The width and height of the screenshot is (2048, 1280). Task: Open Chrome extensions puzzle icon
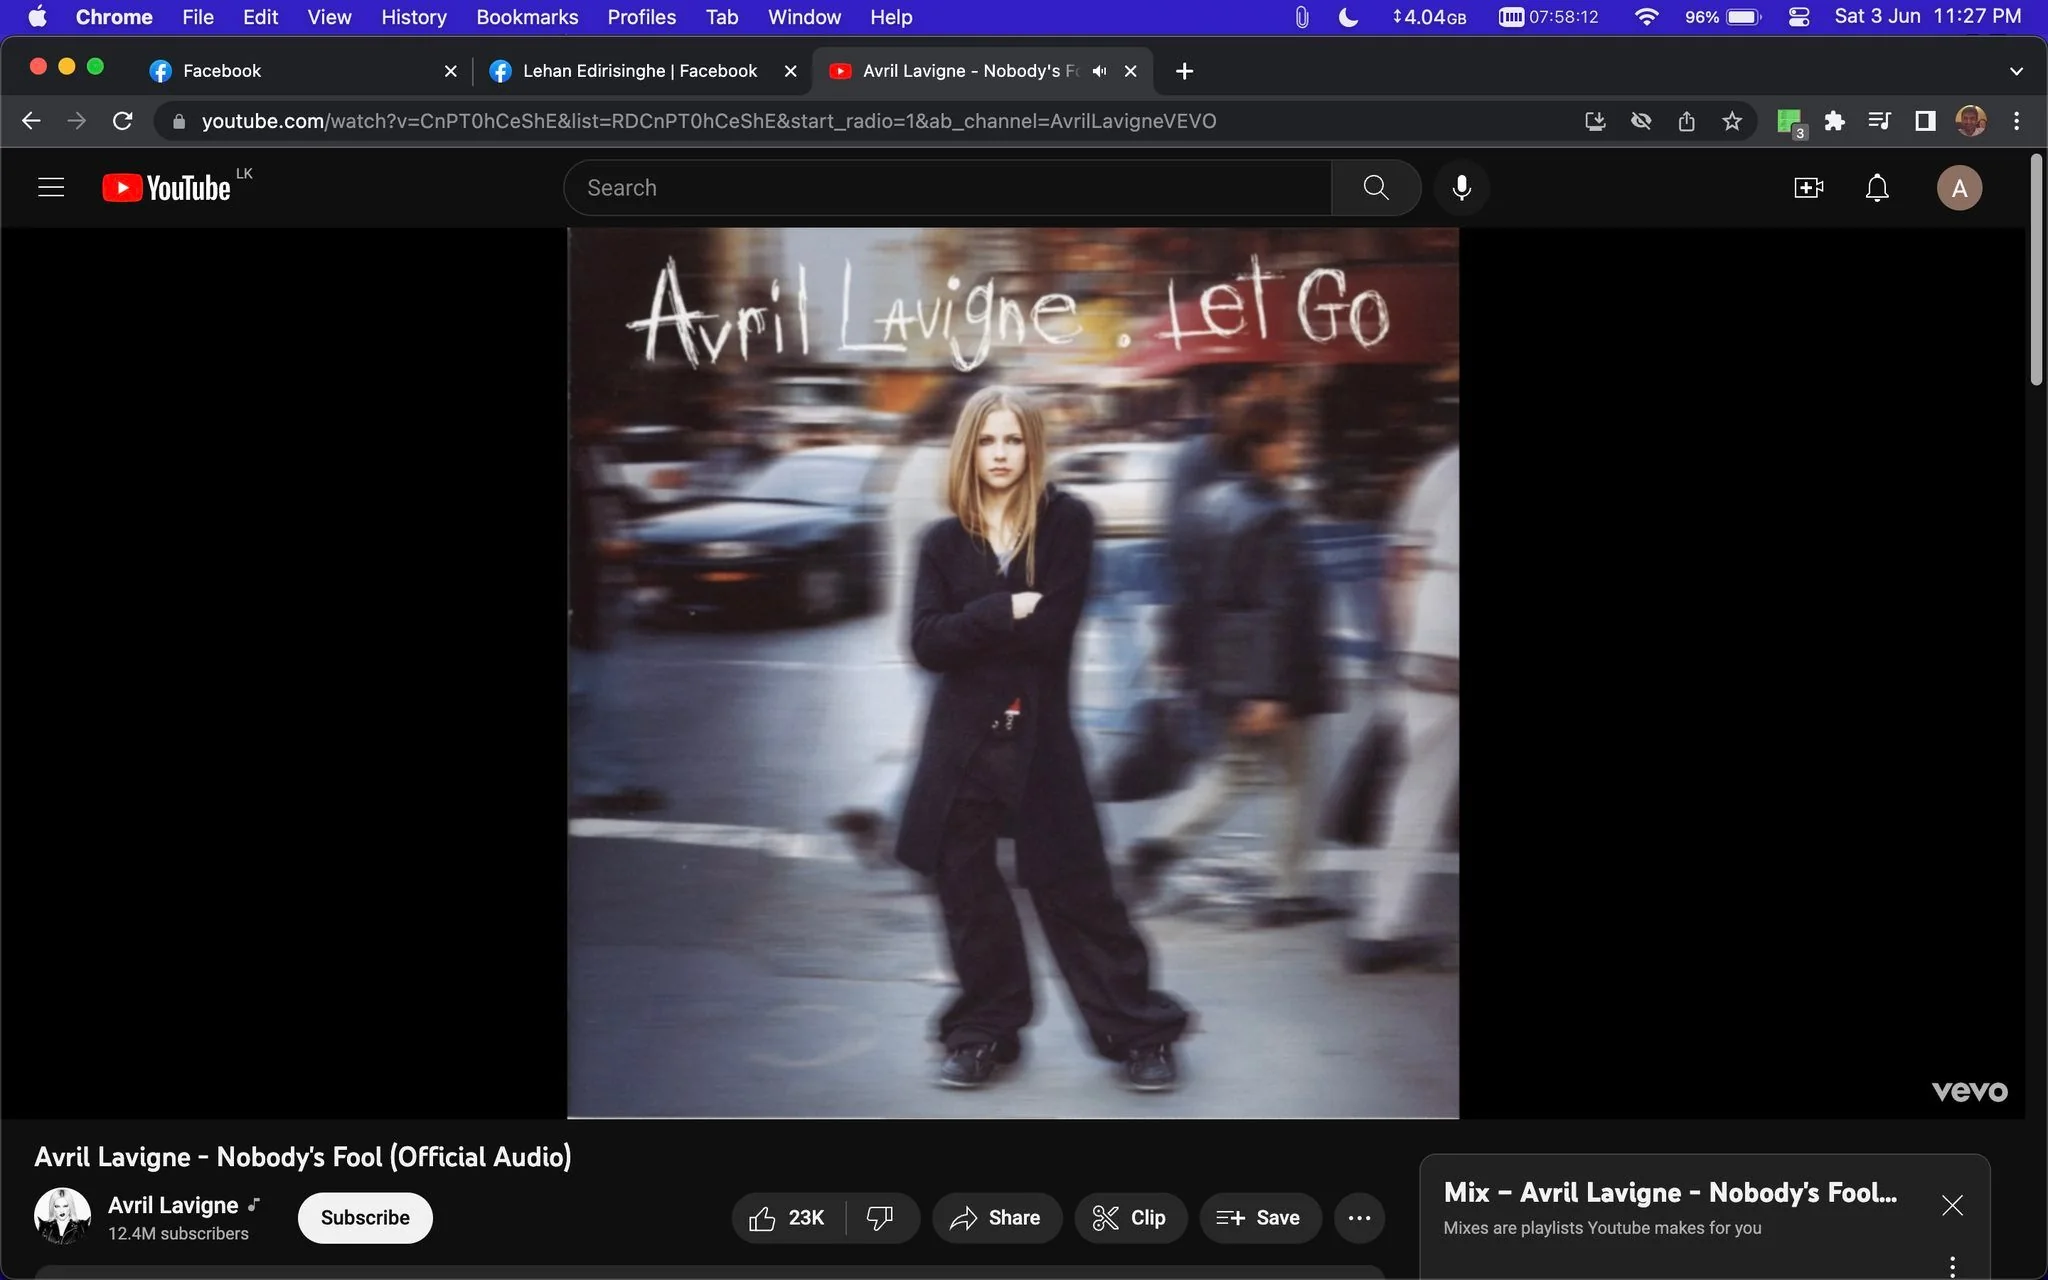(1834, 121)
